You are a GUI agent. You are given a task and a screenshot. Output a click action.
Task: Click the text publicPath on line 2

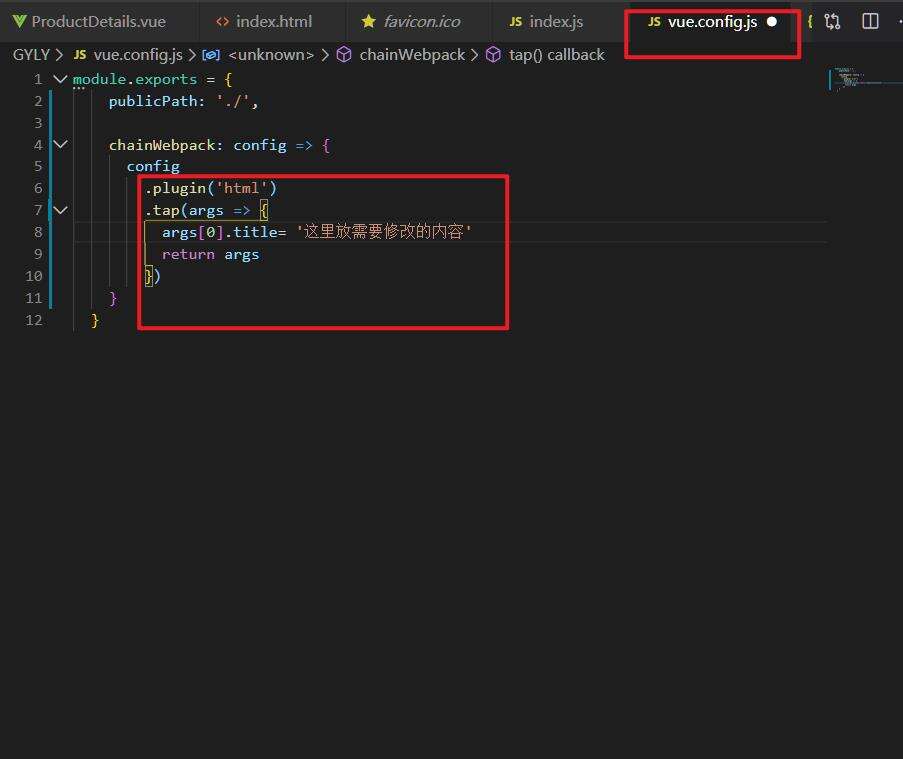[152, 101]
